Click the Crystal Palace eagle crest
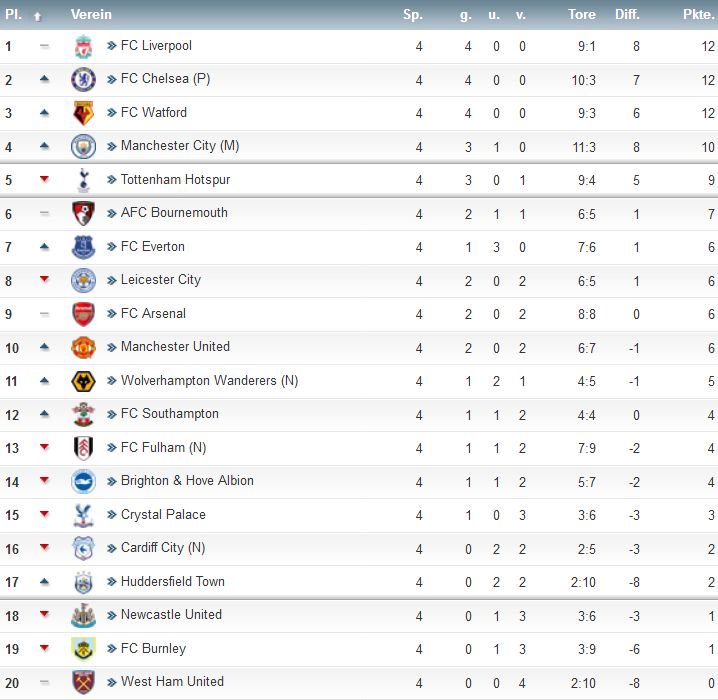 point(83,515)
